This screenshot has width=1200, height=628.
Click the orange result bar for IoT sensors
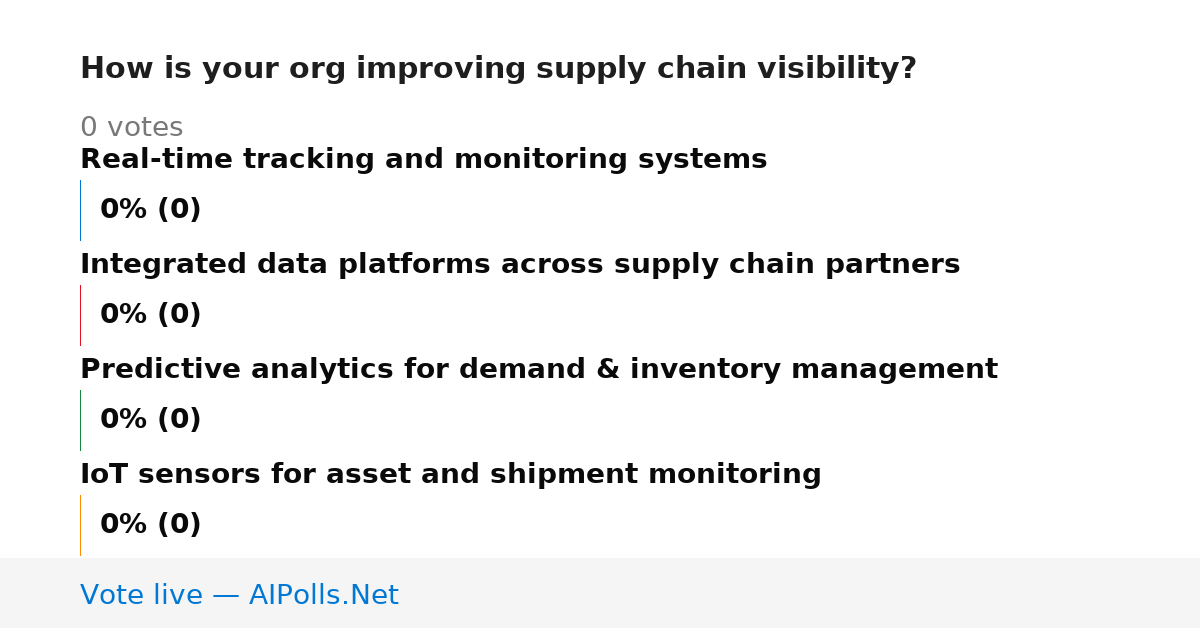pos(80,525)
